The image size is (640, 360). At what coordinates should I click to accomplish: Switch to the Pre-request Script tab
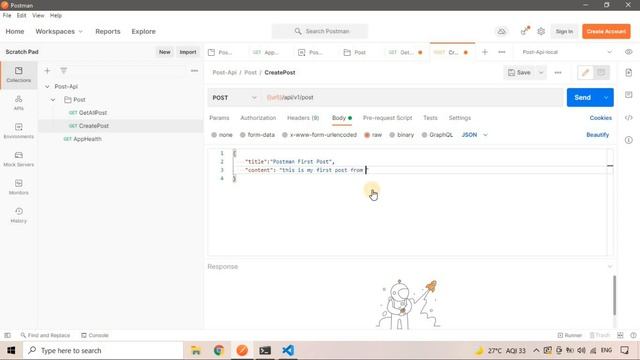pyautogui.click(x=387, y=118)
